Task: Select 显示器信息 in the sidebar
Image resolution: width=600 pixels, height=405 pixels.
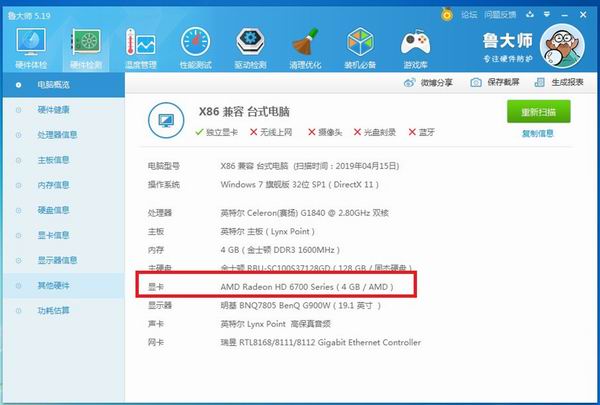Action: (64, 260)
